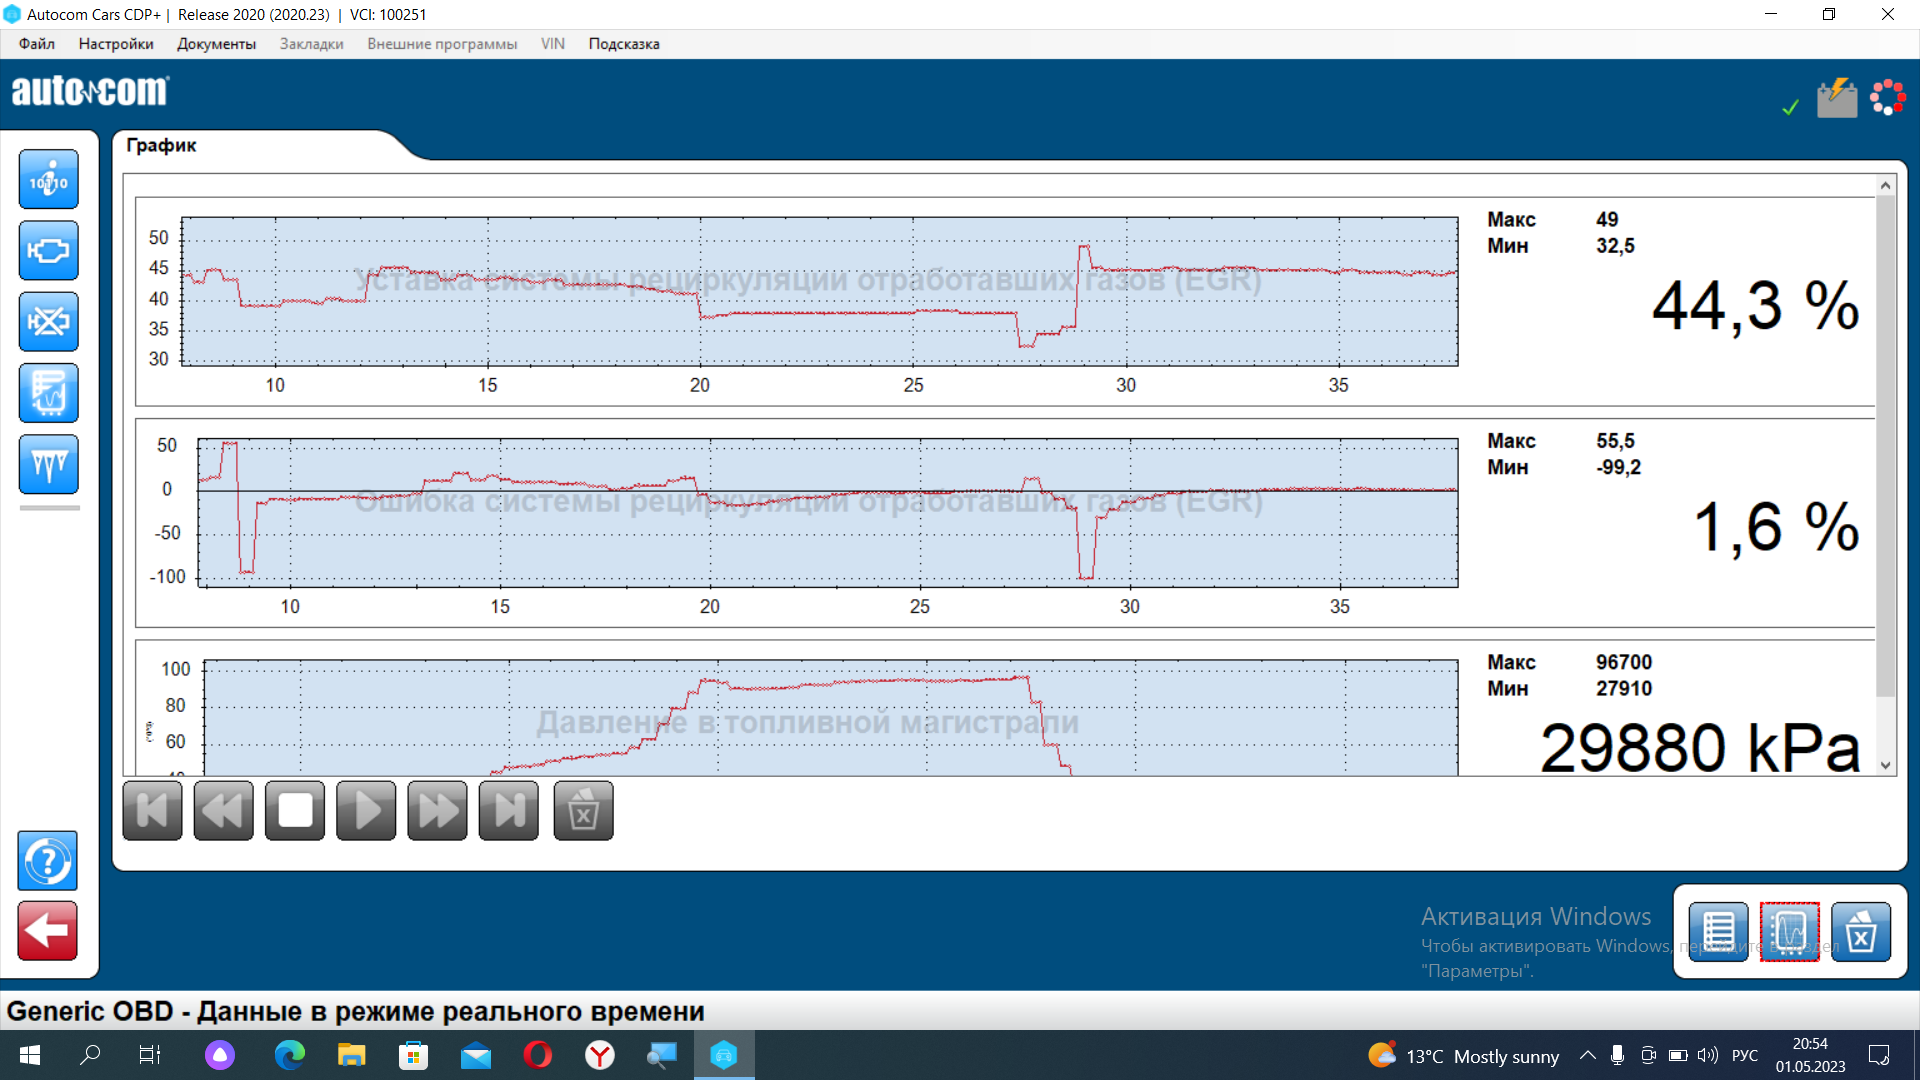Open File Explorer from taskbar
This screenshot has width=1920, height=1080.
click(351, 1055)
